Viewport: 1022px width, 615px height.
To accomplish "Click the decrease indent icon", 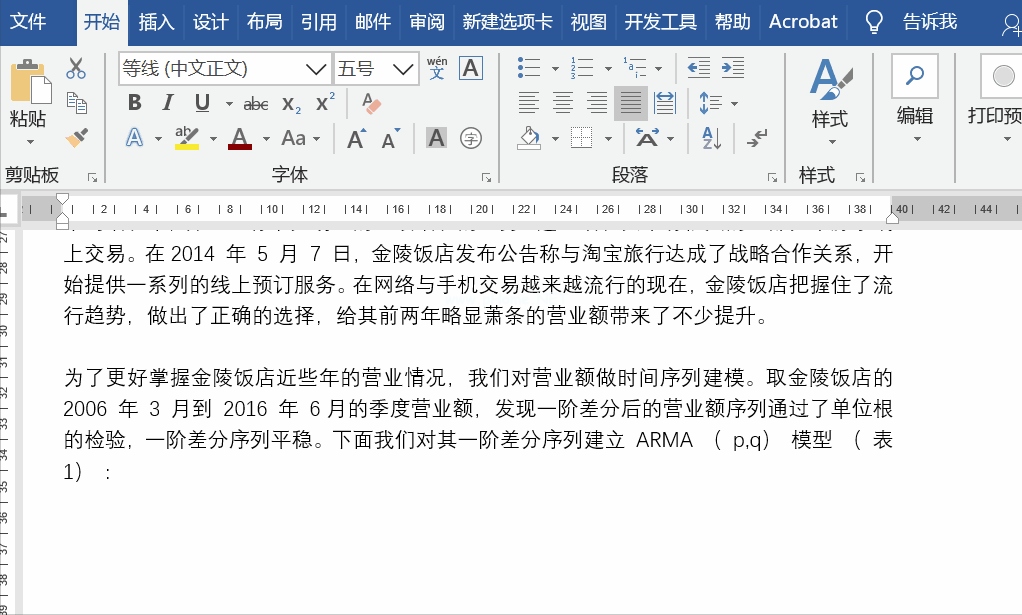I will (699, 68).
